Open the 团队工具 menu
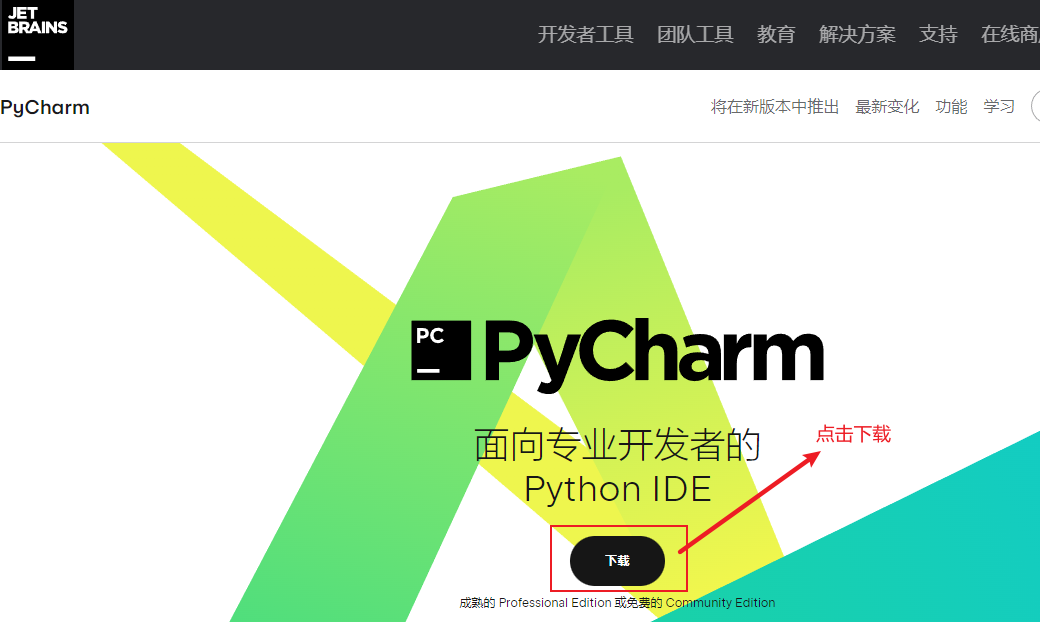Screen dimensions: 1040x622 point(695,34)
